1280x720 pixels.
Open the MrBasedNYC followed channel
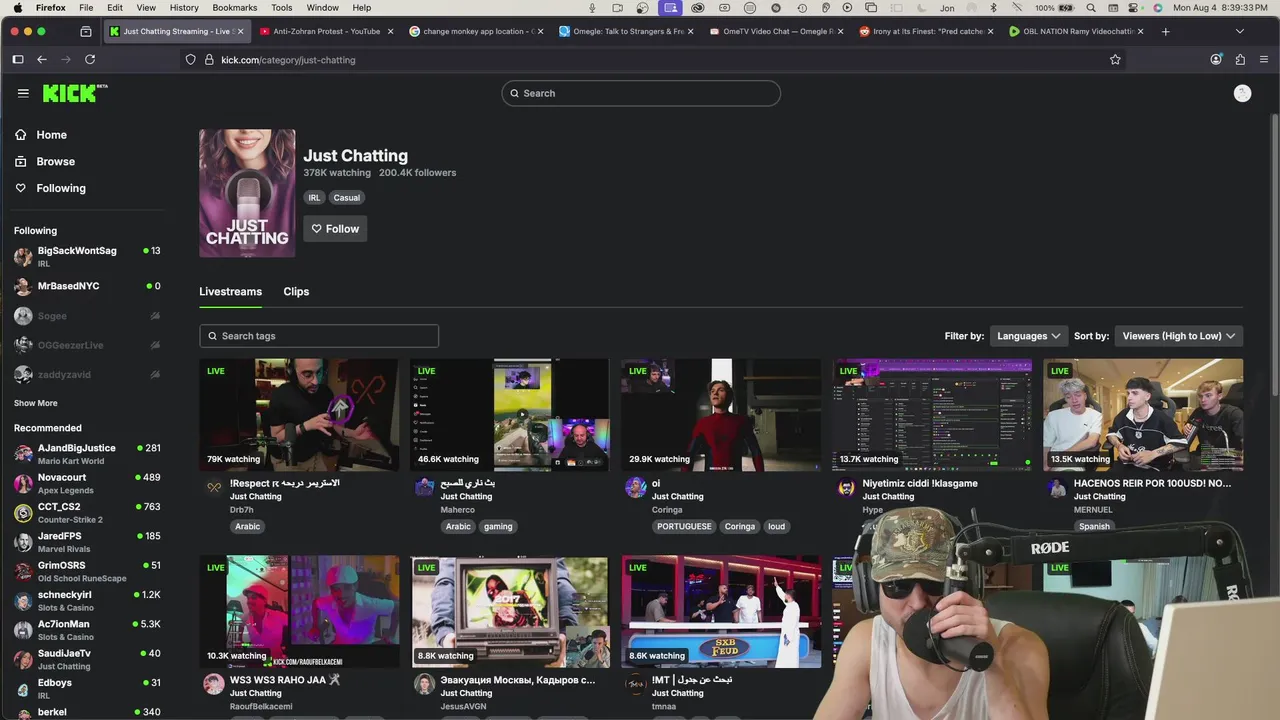pyautogui.click(x=87, y=286)
